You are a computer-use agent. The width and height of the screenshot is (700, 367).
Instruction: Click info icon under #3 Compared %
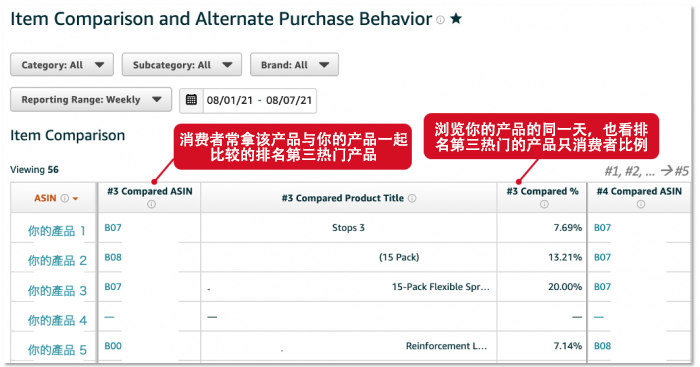click(x=544, y=204)
